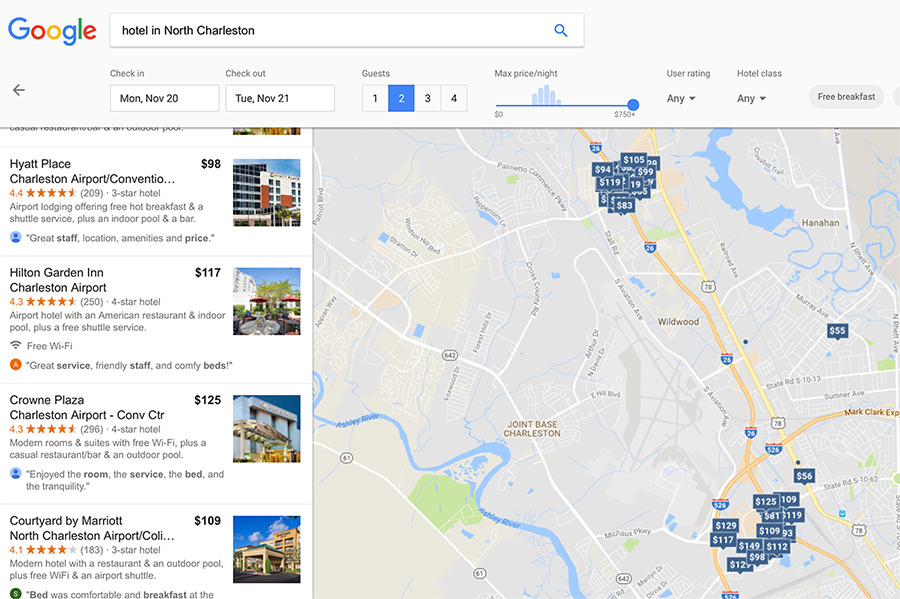Click the magnifier search icon
Image resolution: width=900 pixels, height=599 pixels.
pyautogui.click(x=561, y=30)
